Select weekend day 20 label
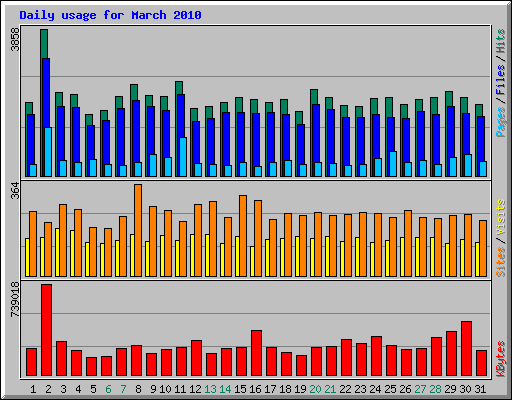The width and height of the screenshot is (512, 400). point(315,389)
